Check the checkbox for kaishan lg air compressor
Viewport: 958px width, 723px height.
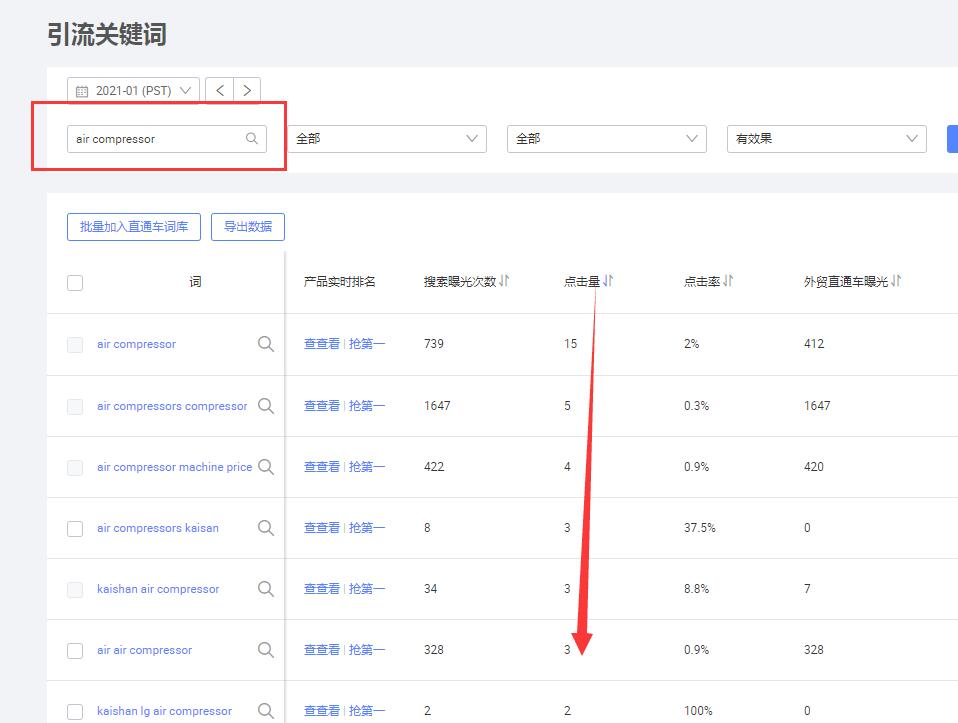point(74,711)
